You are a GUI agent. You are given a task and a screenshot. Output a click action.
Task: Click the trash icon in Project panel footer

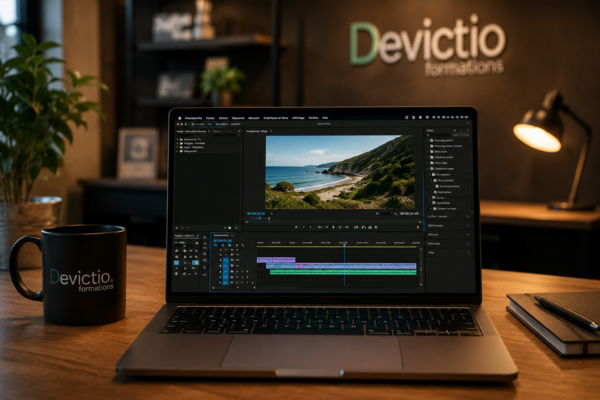point(236,228)
